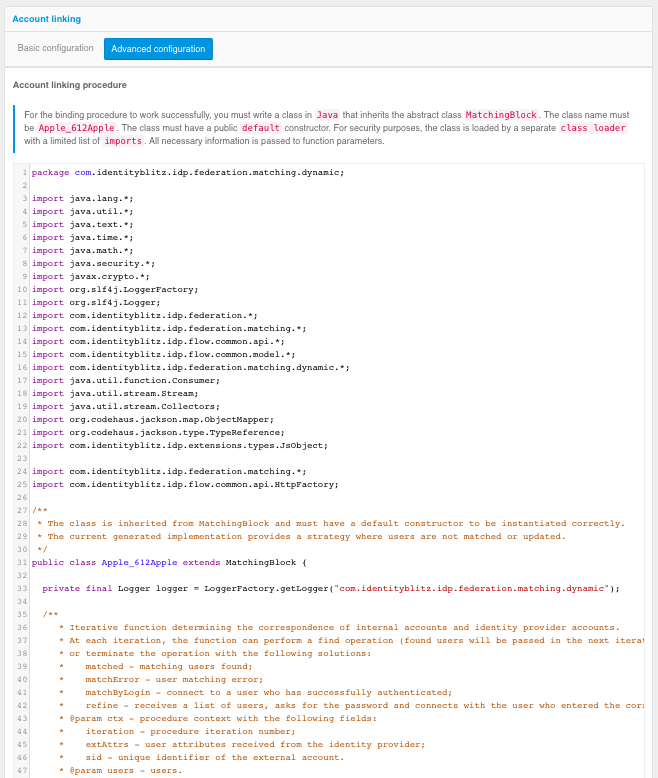The width and height of the screenshot is (658, 778).
Task: Click the import java.text.* line
Action: 83,224
